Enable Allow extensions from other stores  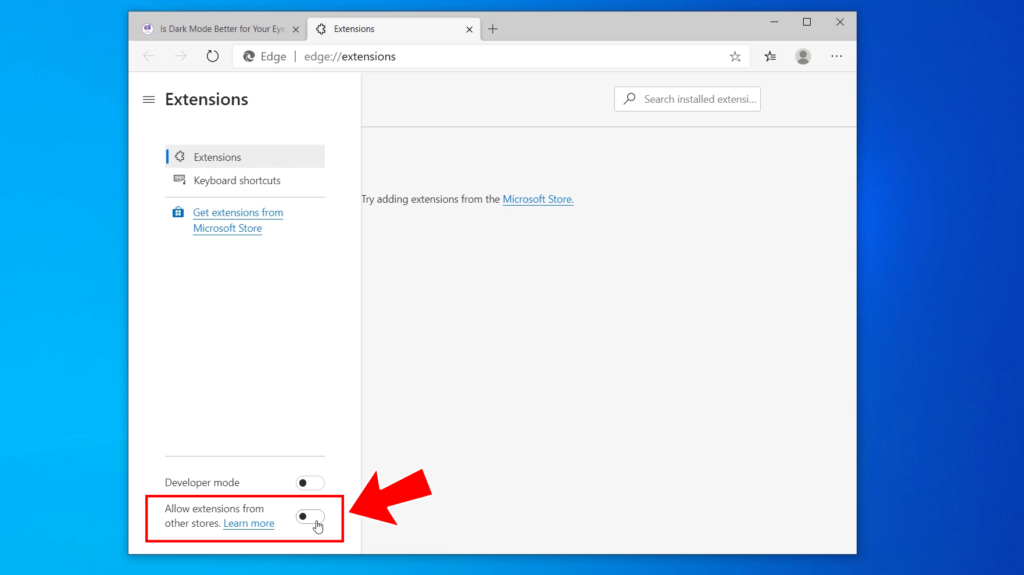pyautogui.click(x=310, y=516)
